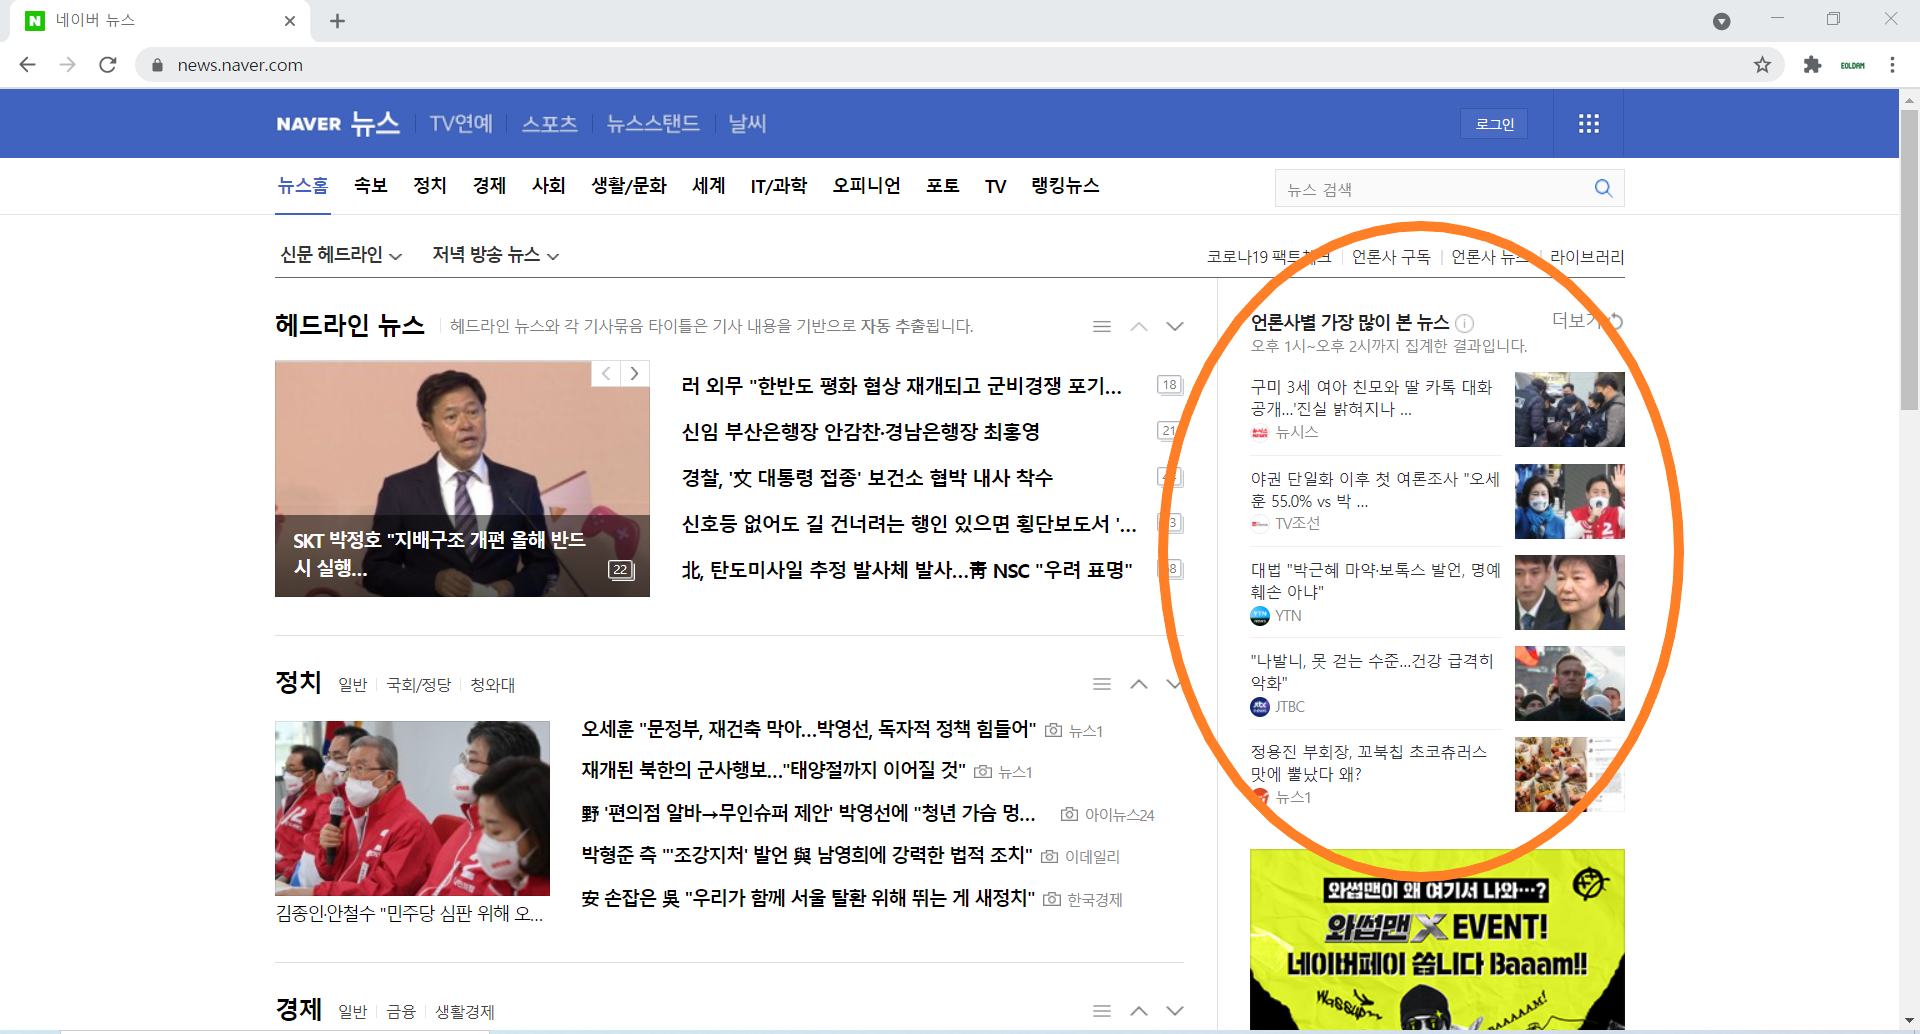Click the 로그인 button
The height and width of the screenshot is (1034, 1920).
[x=1494, y=124]
